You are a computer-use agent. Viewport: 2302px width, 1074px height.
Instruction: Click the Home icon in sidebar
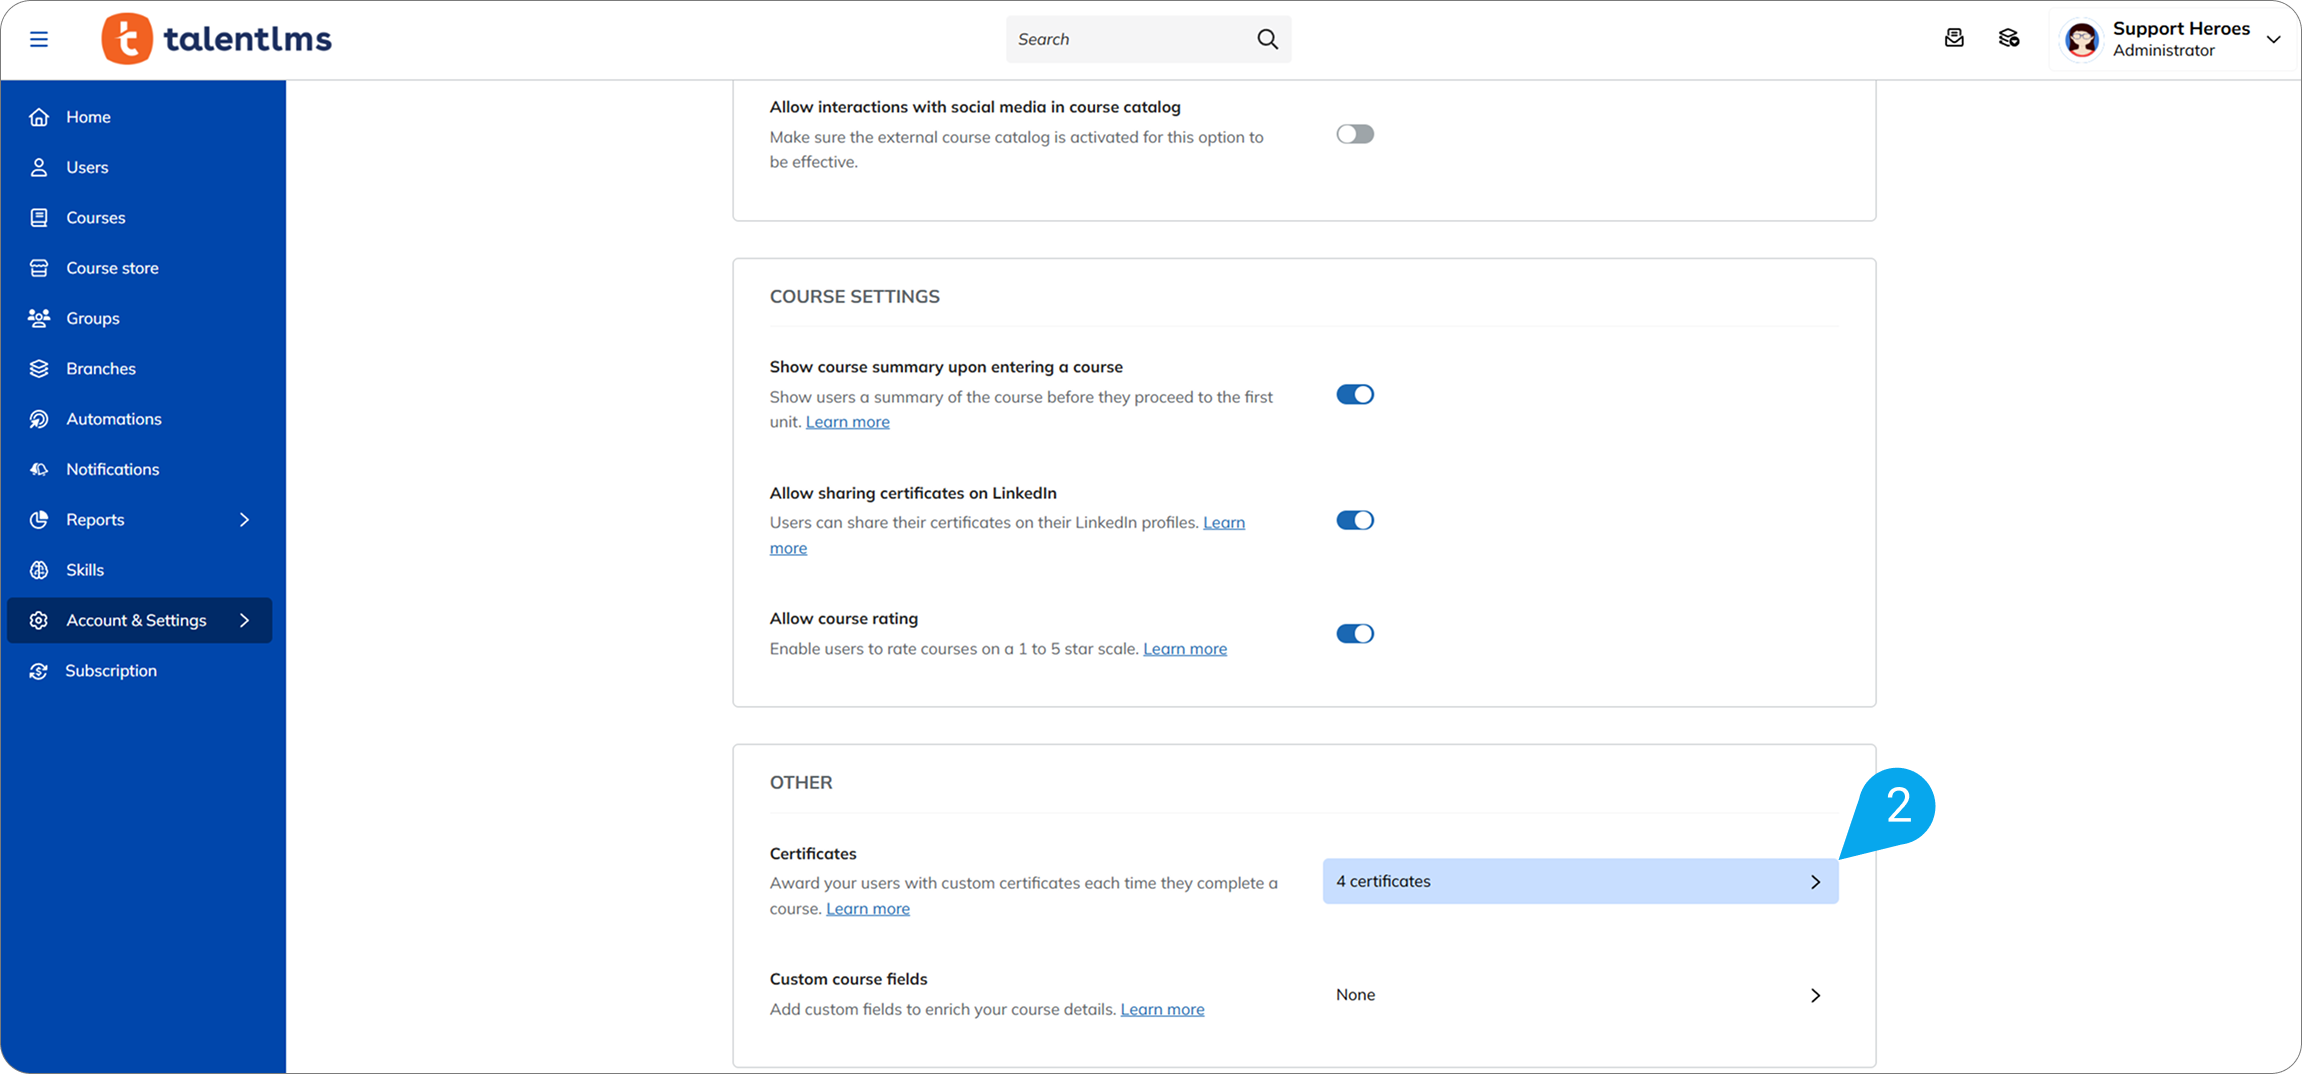pyautogui.click(x=39, y=117)
